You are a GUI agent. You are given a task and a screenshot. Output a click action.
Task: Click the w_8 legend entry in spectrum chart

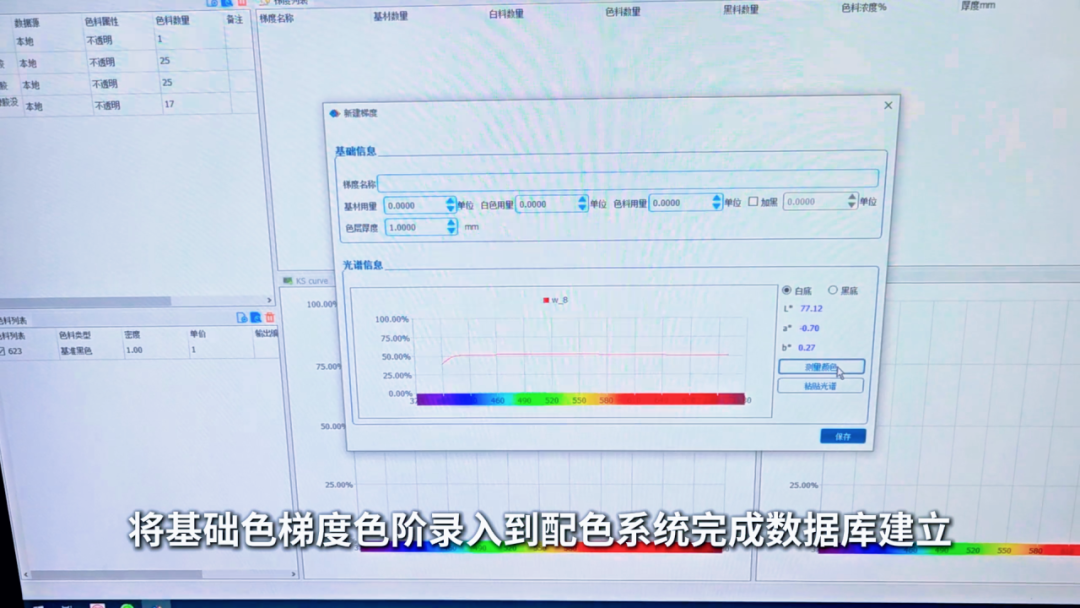[x=555, y=300]
